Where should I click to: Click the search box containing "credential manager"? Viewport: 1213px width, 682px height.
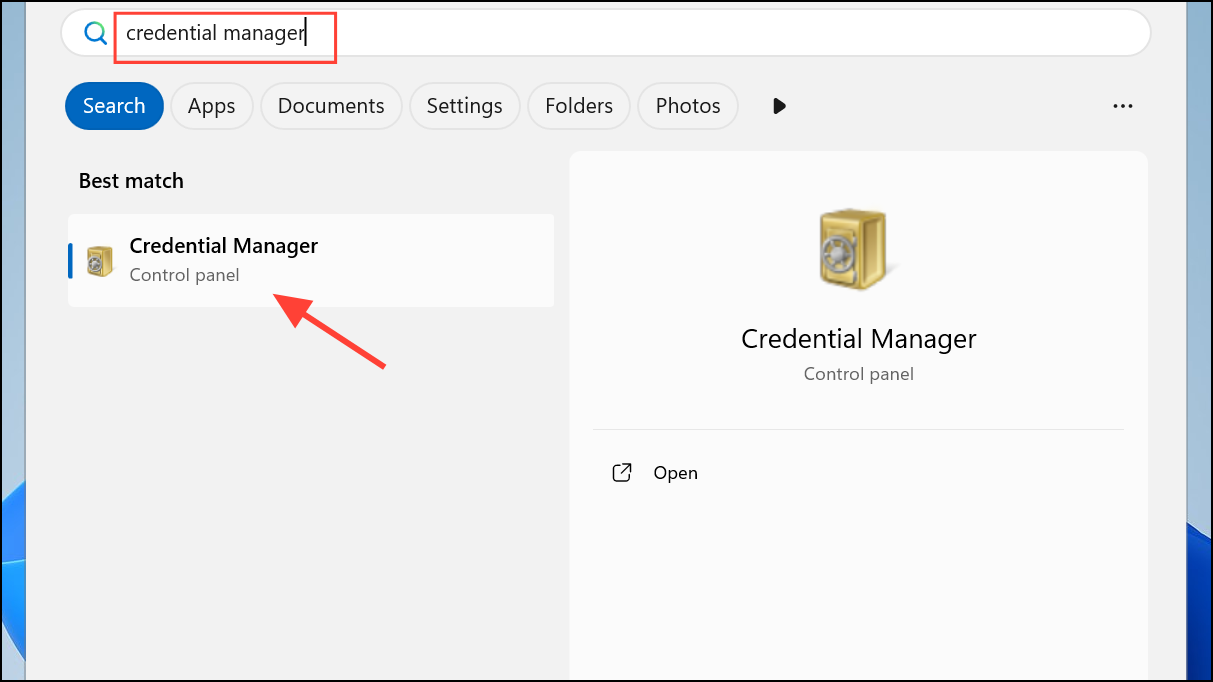pos(606,33)
